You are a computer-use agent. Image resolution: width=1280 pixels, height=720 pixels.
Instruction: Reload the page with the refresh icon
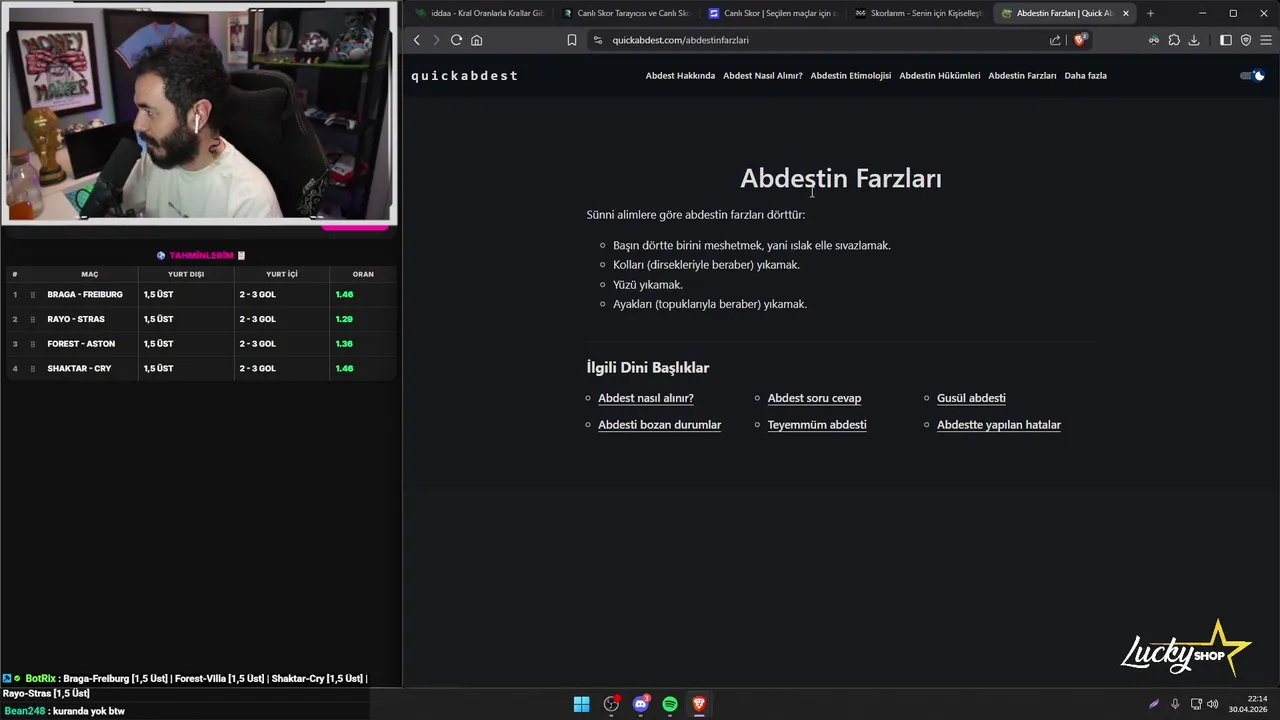456,40
